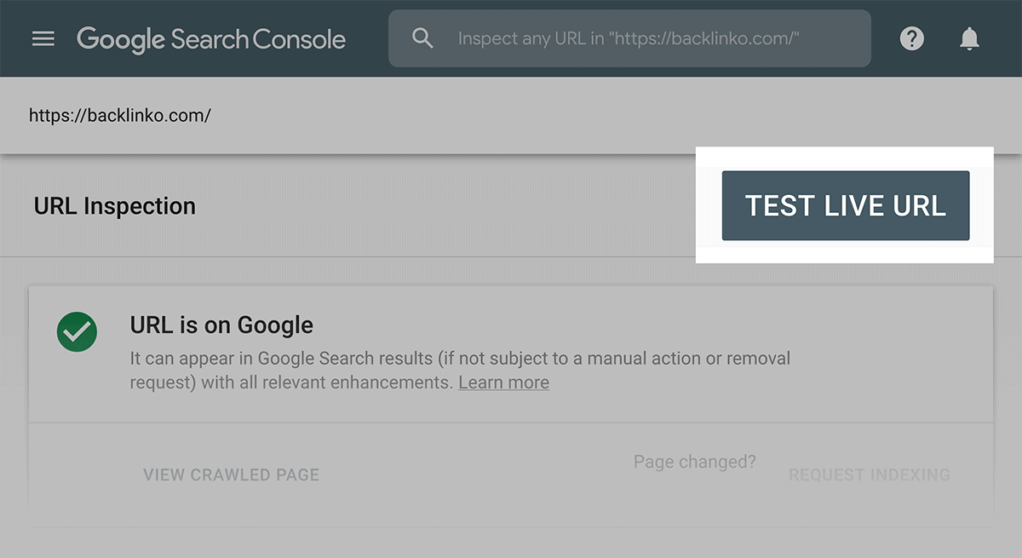The height and width of the screenshot is (558, 1022).
Task: Click REQUEST INDEXING
Action: pos(869,475)
